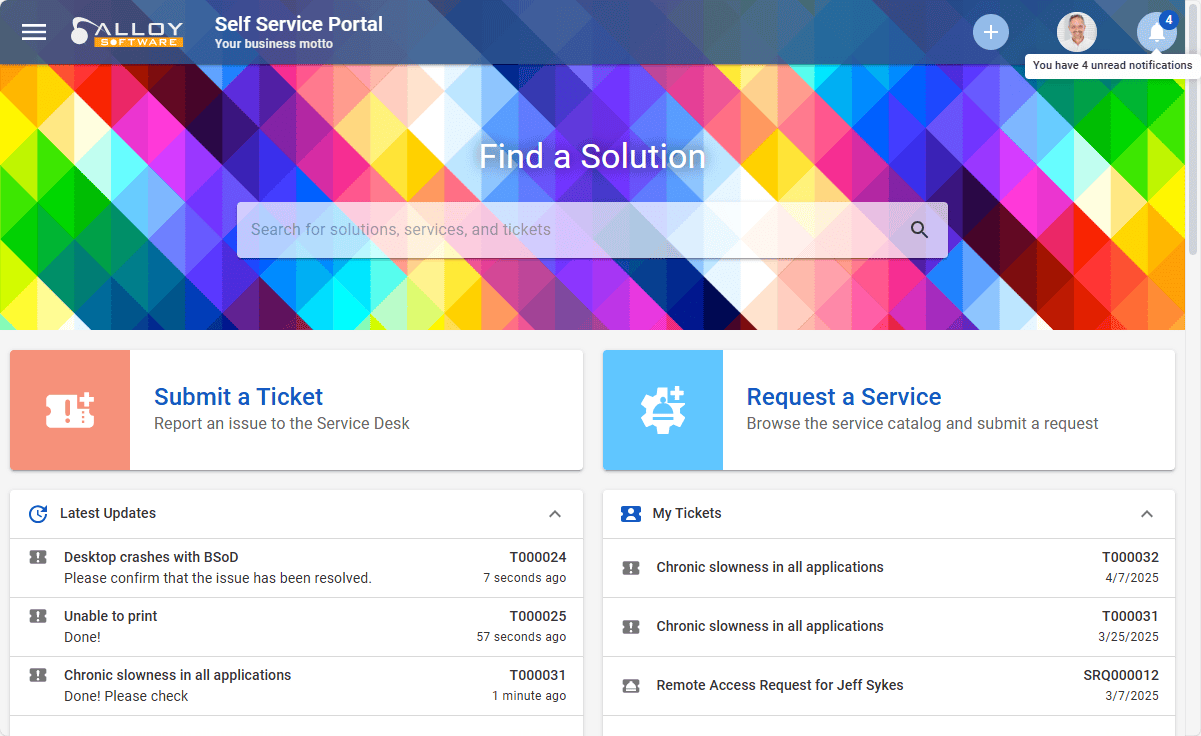Screen dimensions: 1201x736
Task: Click ticket icon beside T000032 in My Tickets
Action: (x=631, y=568)
